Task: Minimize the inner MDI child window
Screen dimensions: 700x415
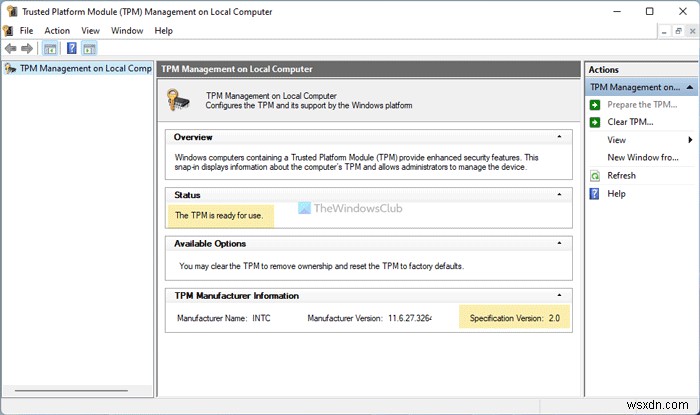Action: pyautogui.click(x=664, y=31)
